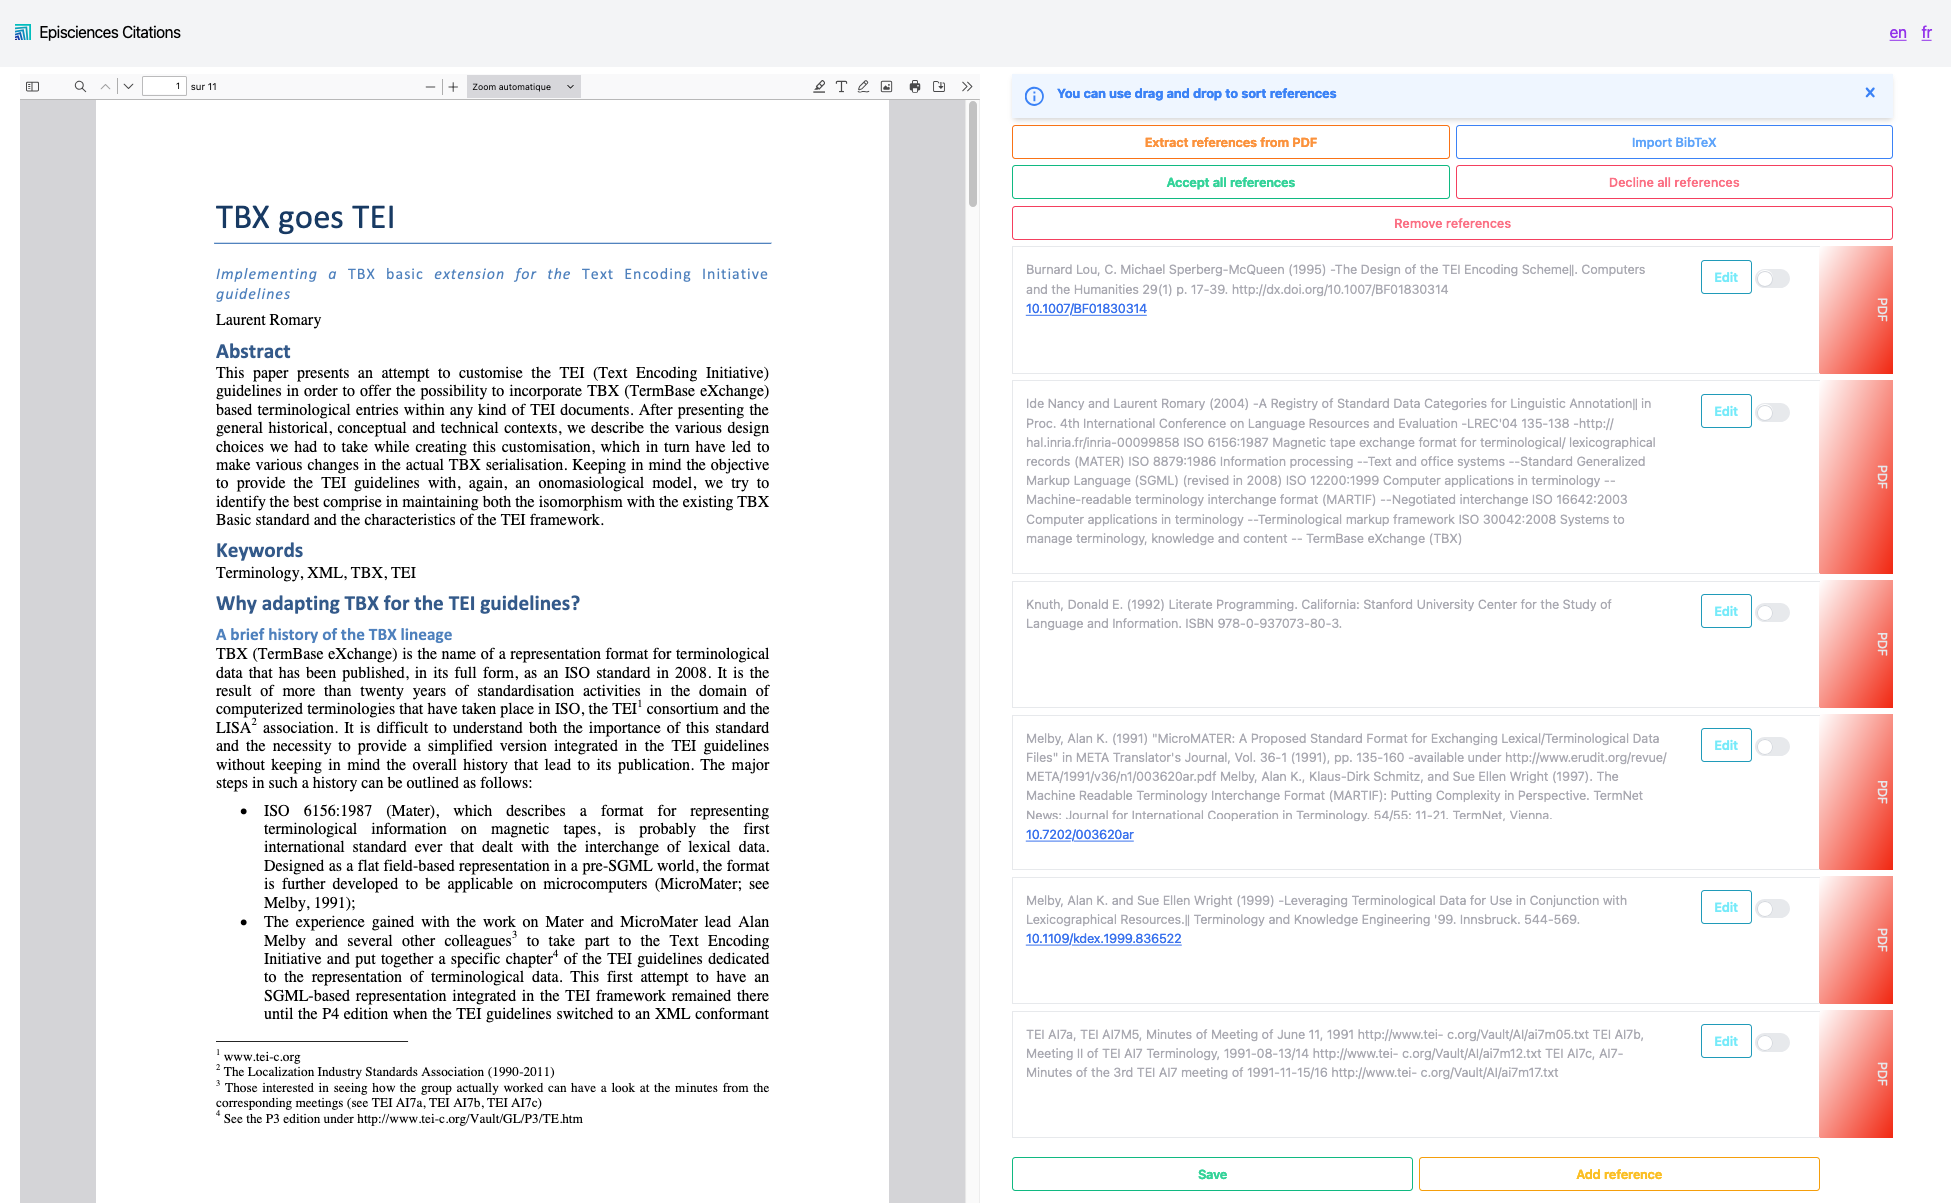Select the add text annotation tool

click(x=841, y=86)
